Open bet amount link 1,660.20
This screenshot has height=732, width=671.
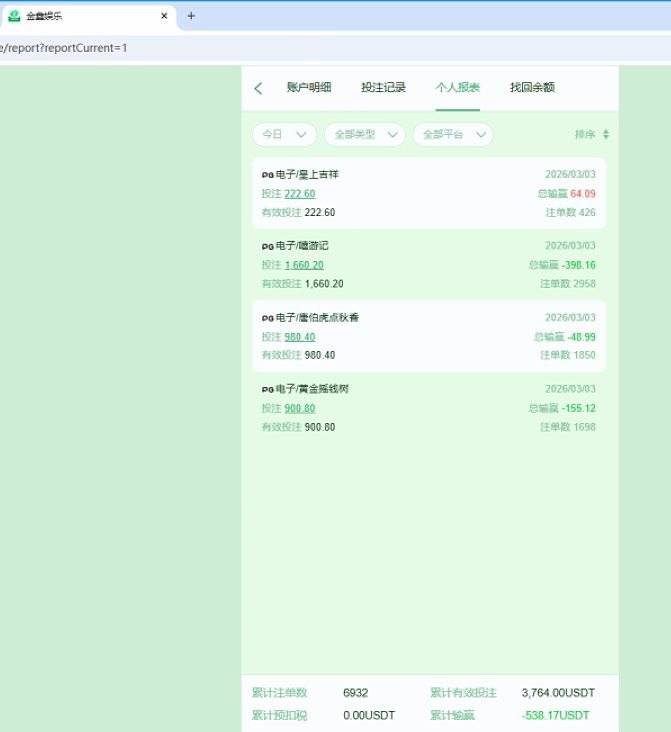(x=304, y=265)
